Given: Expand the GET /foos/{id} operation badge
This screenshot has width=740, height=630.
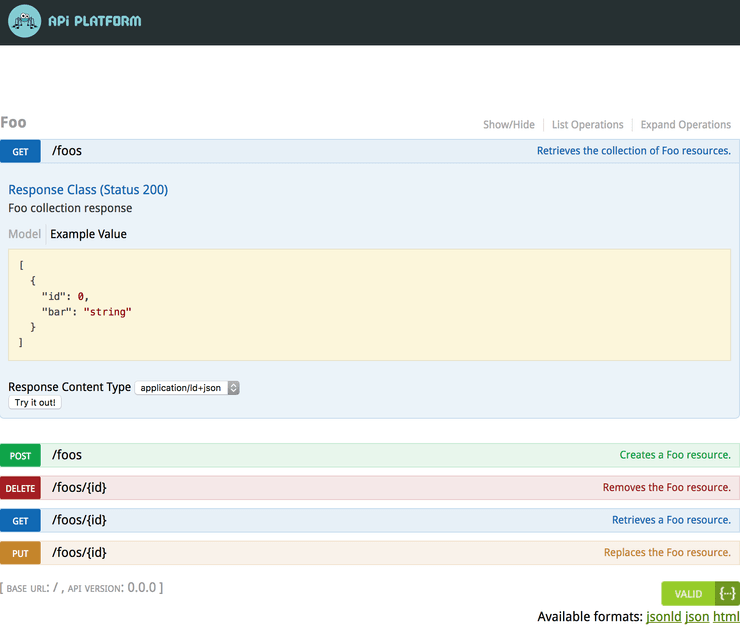Looking at the screenshot, I should point(20,521).
